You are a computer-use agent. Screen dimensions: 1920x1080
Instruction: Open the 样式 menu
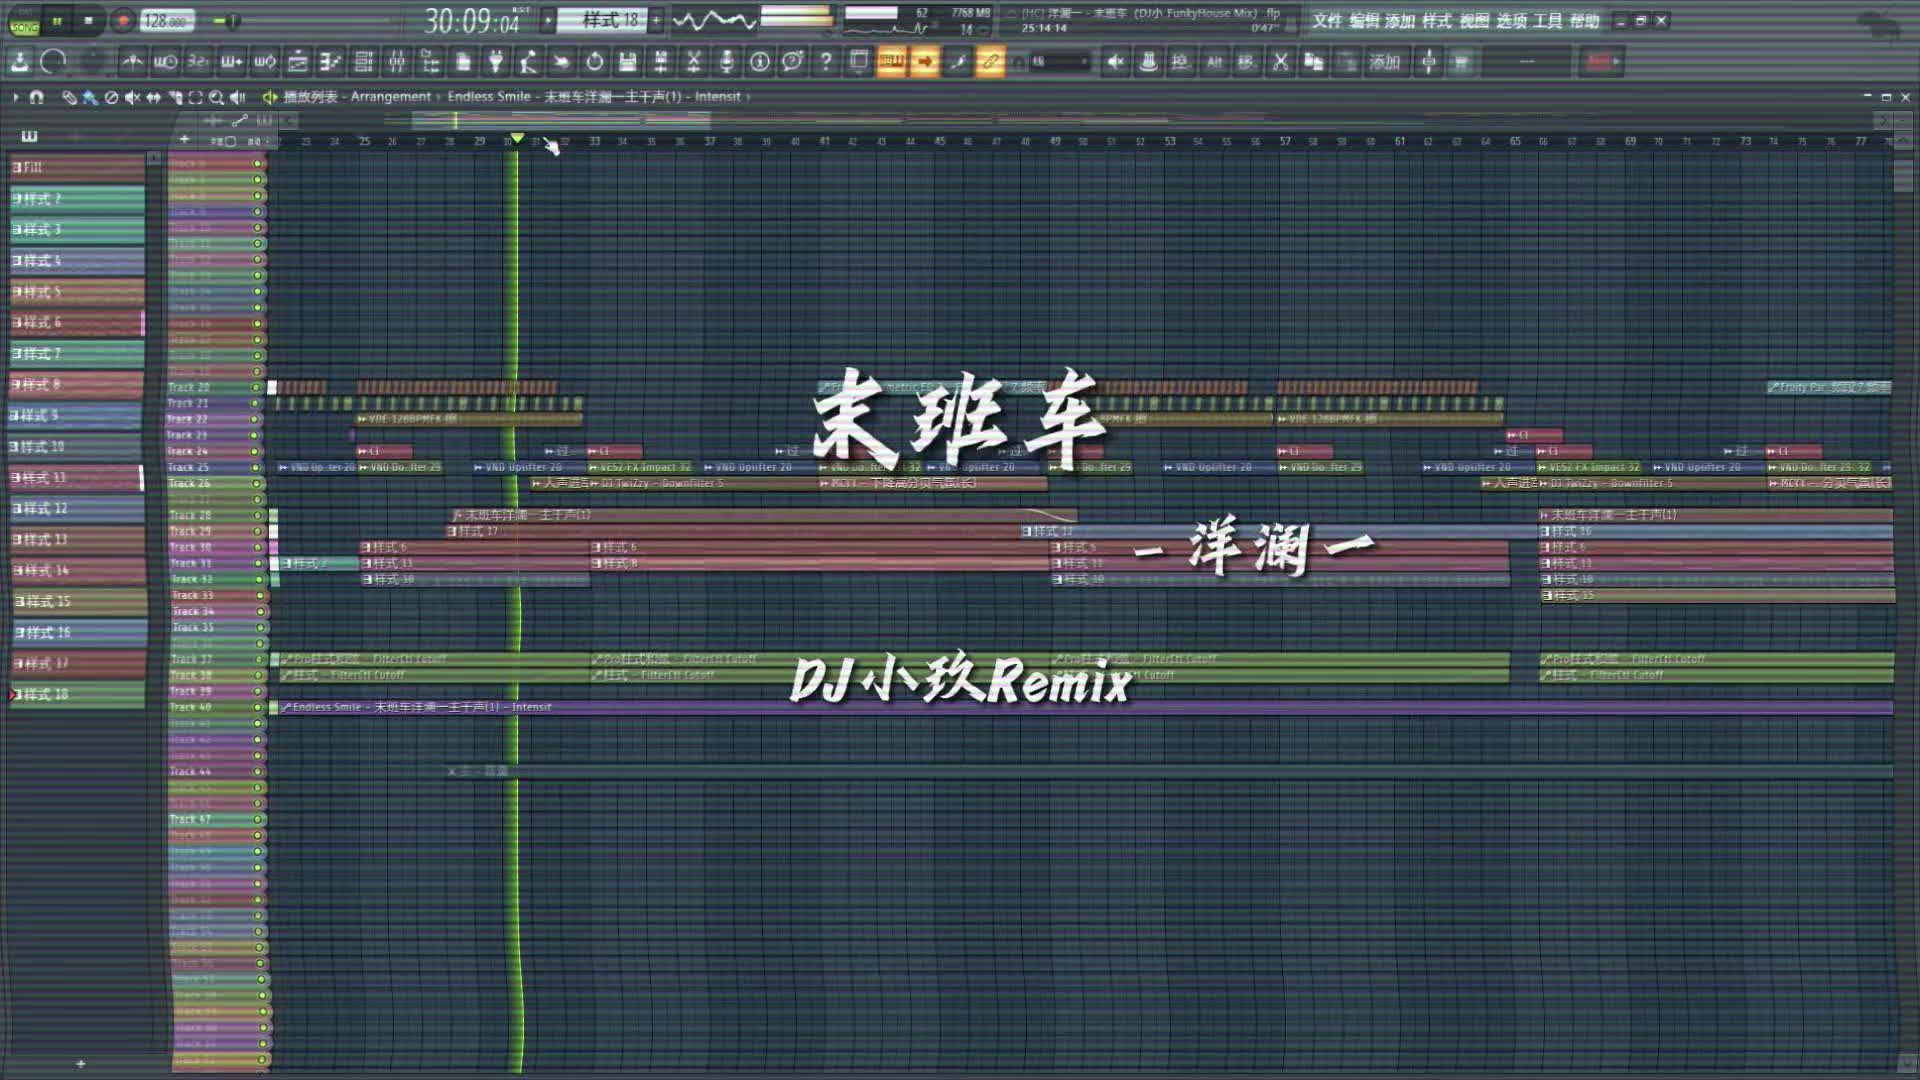[x=1436, y=21]
